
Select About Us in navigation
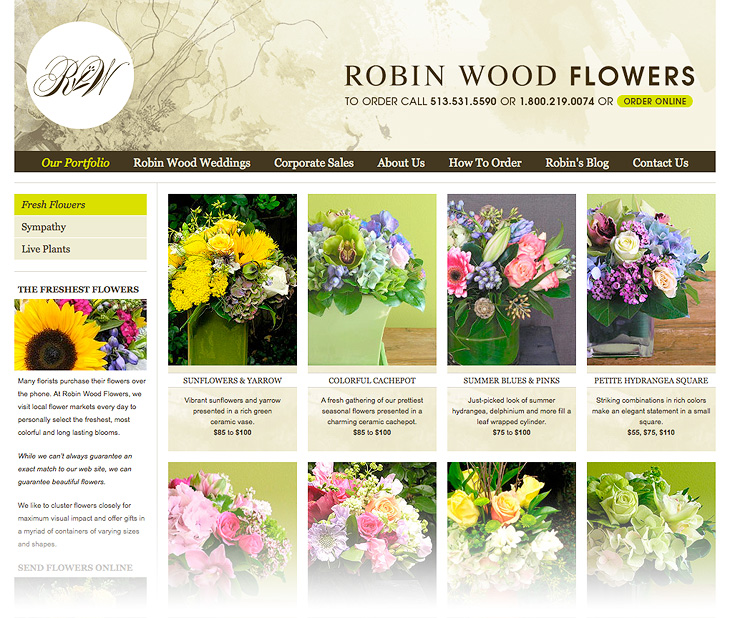pyautogui.click(x=401, y=162)
